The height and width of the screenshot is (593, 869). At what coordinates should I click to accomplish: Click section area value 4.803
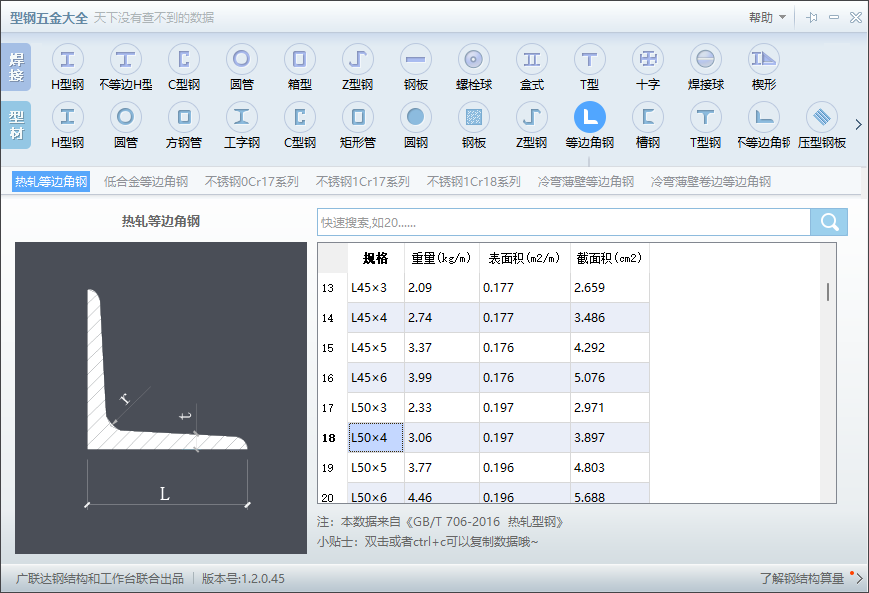click(610, 467)
